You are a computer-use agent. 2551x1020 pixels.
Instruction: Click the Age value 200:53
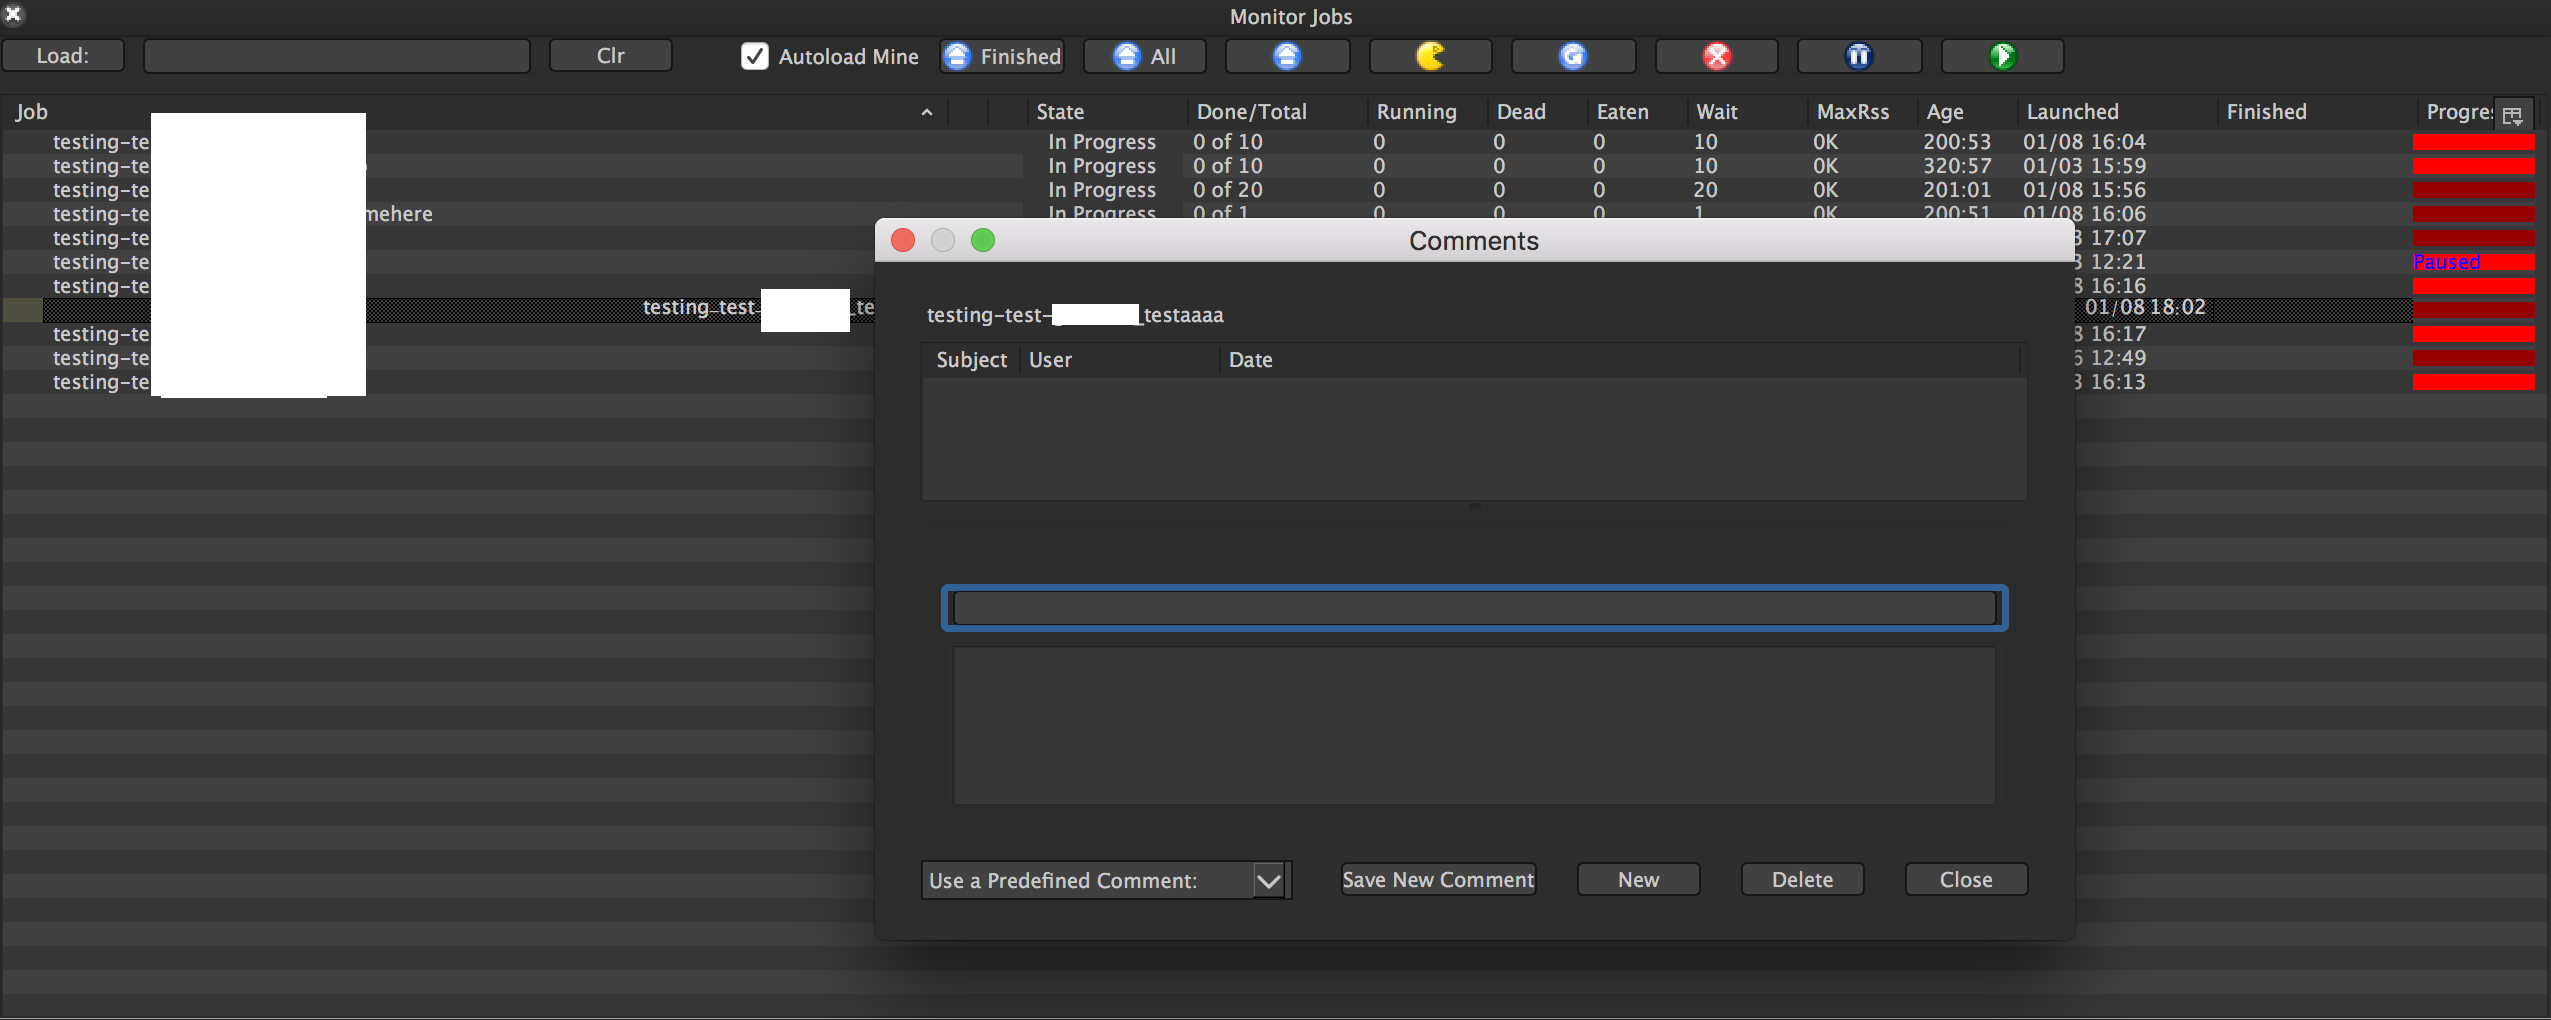click(1956, 142)
